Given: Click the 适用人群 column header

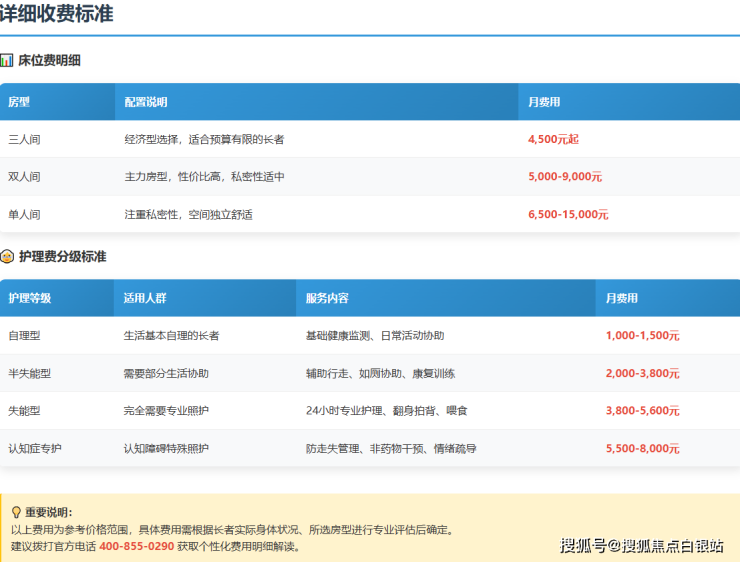Looking at the screenshot, I should click(144, 298).
